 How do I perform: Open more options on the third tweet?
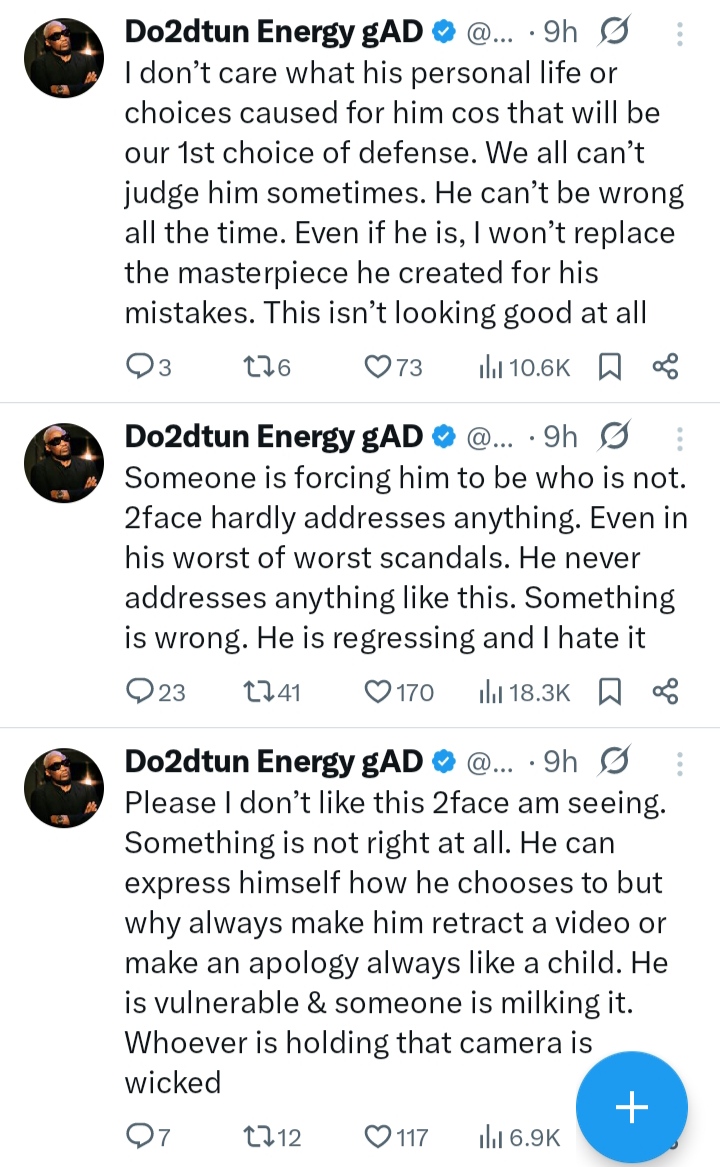coord(680,763)
